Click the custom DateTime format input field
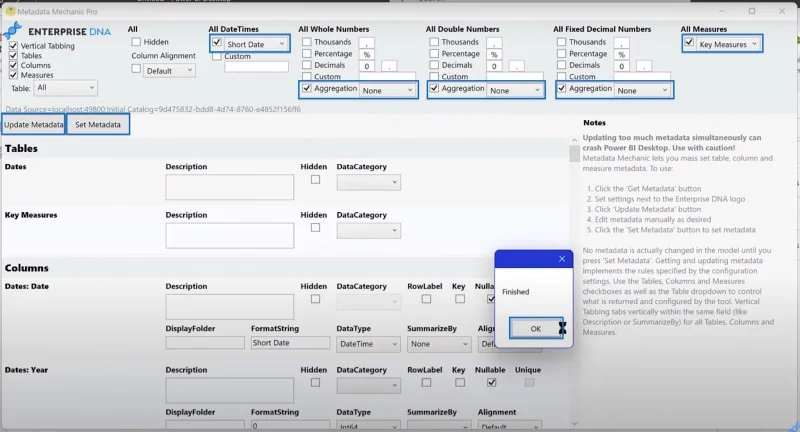800x432 pixels. click(256, 66)
